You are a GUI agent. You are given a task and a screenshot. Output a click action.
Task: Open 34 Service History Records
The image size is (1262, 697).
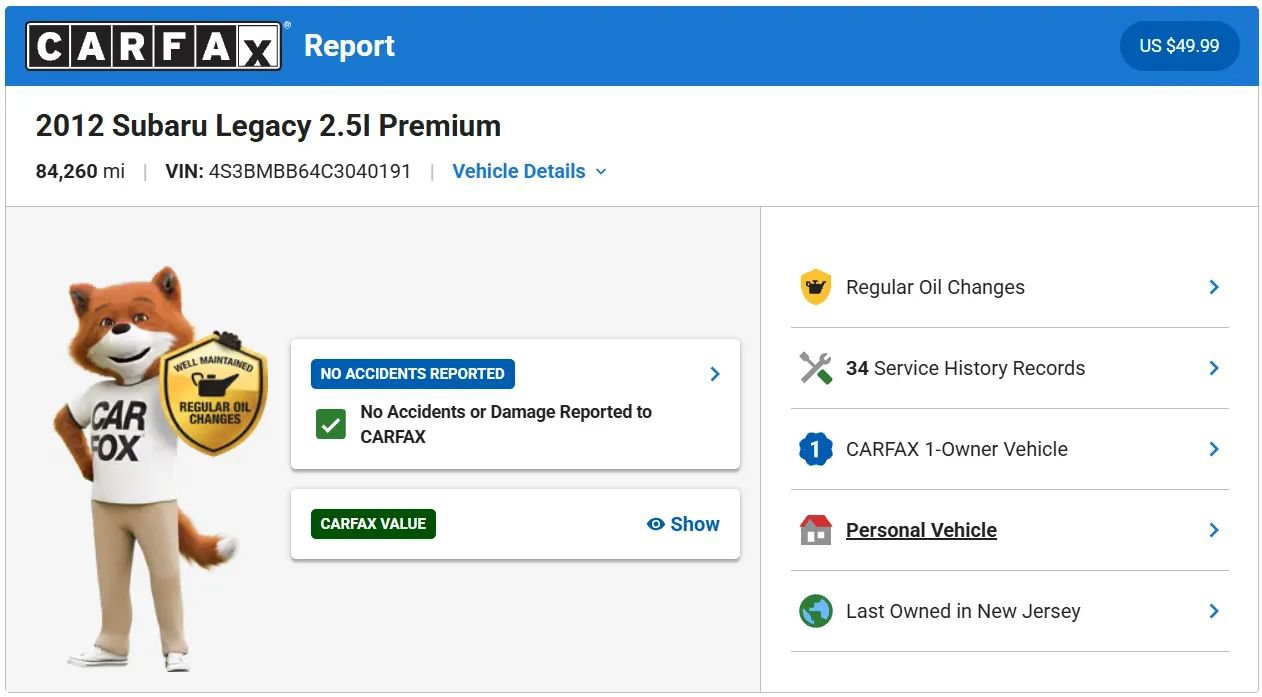coord(1010,368)
